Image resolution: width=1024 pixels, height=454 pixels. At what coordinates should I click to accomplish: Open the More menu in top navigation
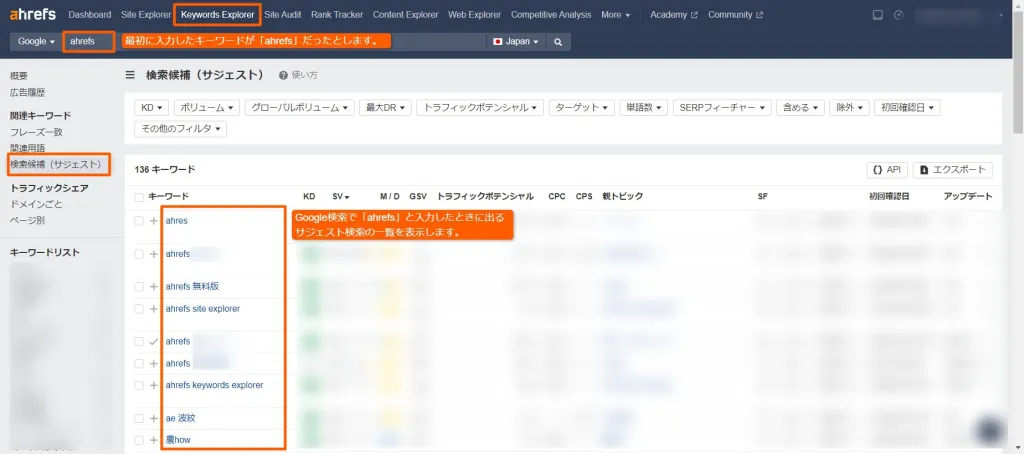[x=616, y=15]
